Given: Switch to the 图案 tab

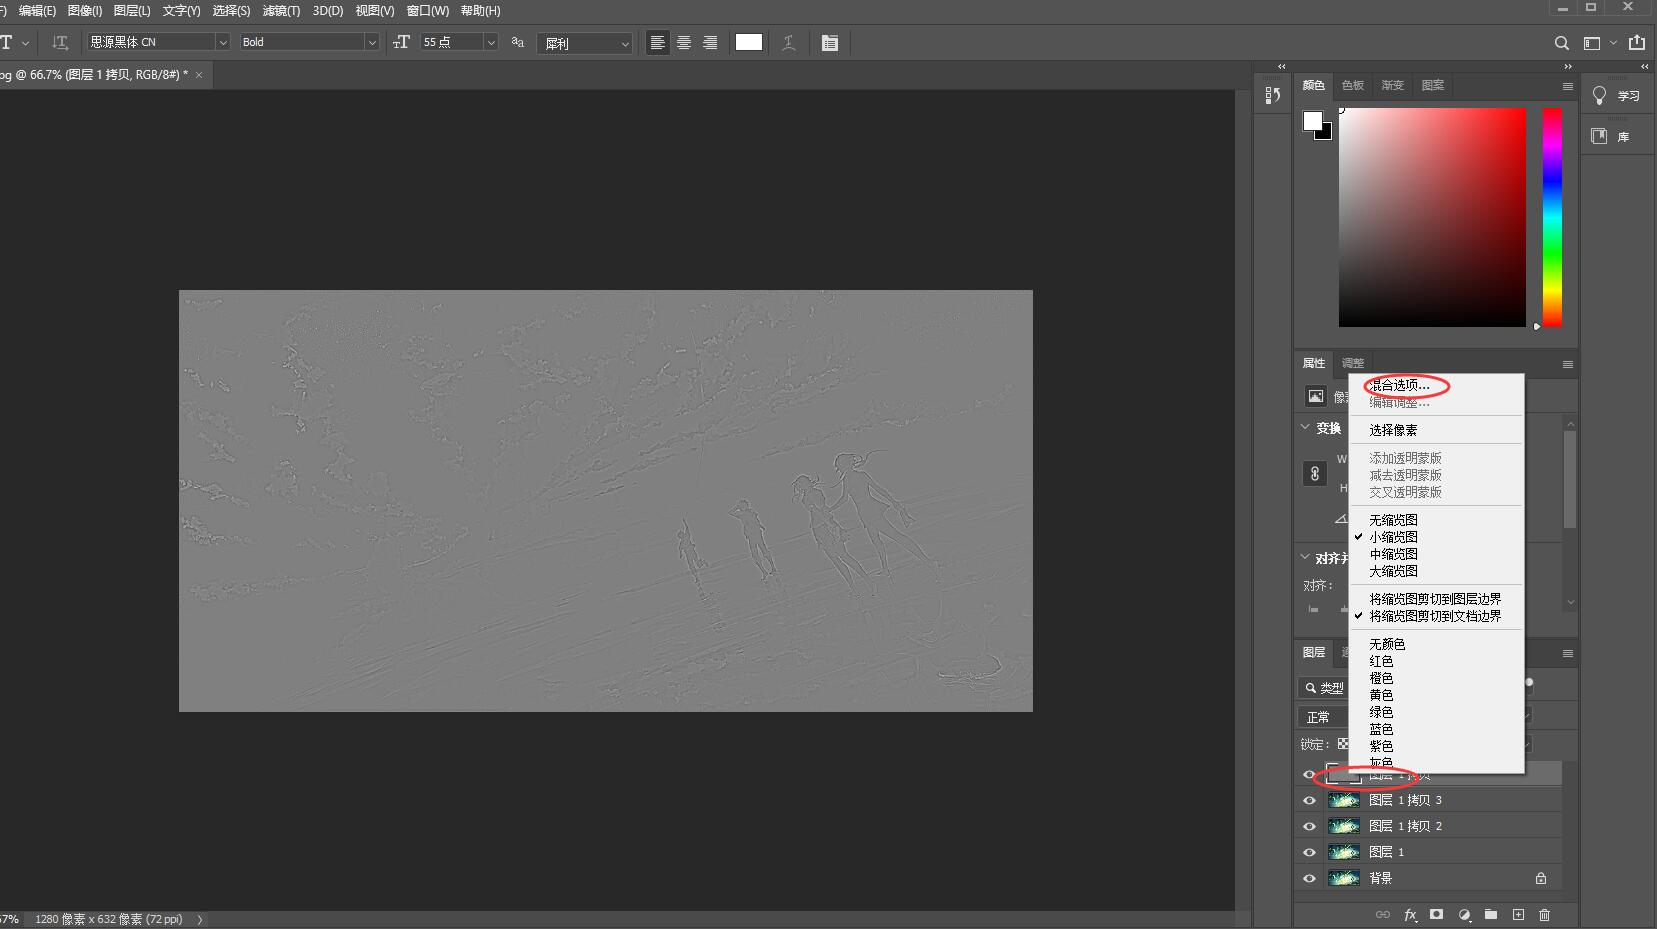Looking at the screenshot, I should click(1433, 85).
